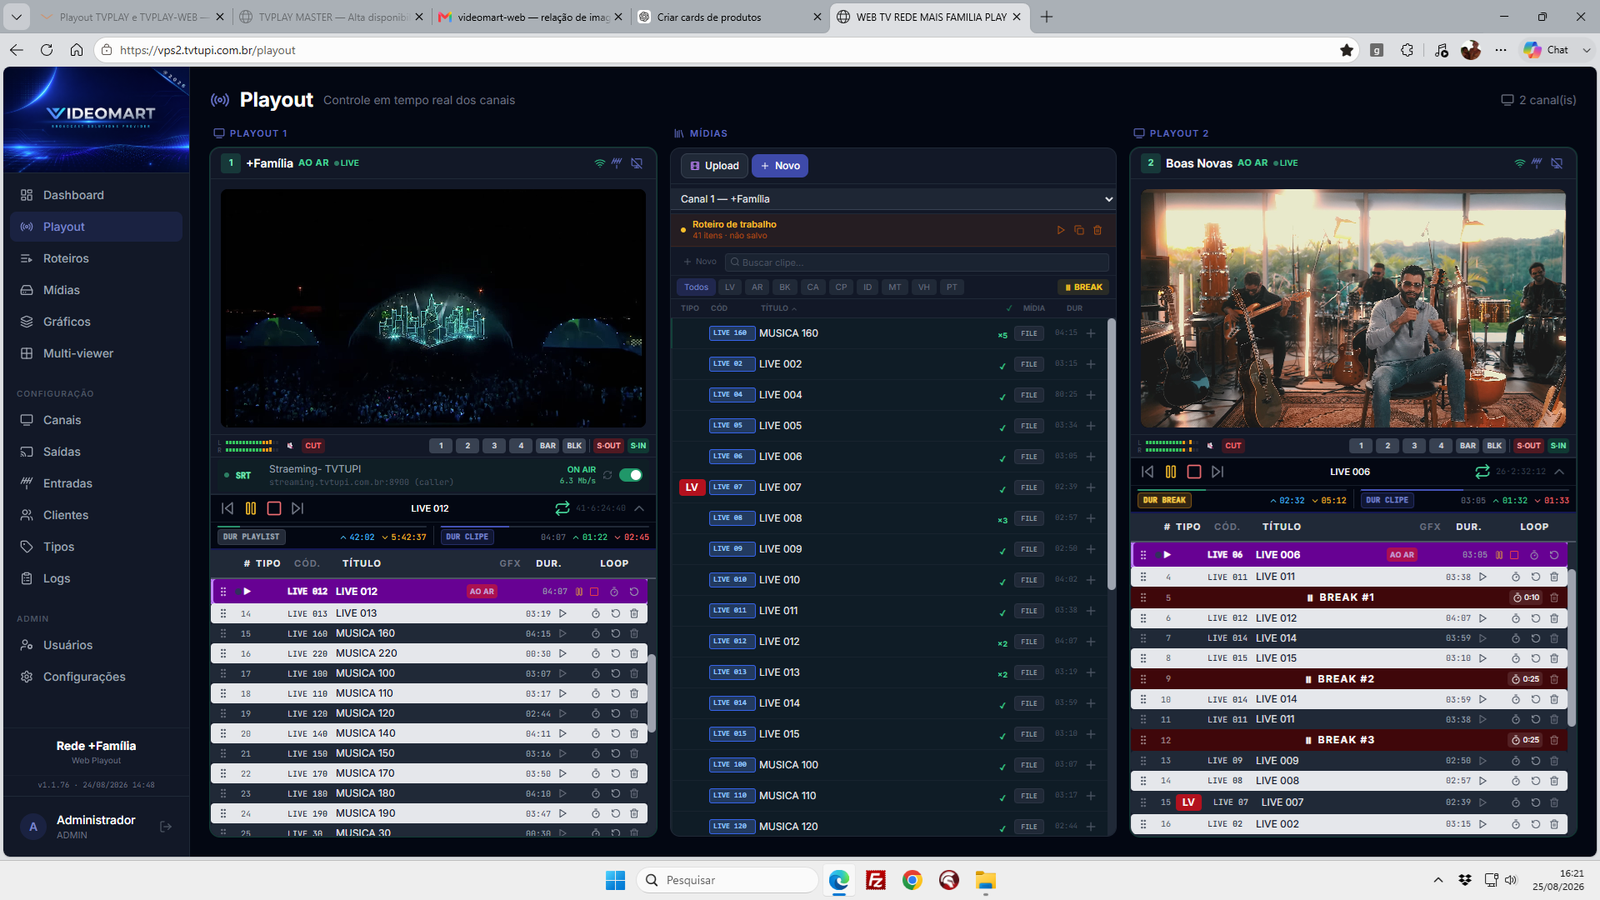Reconnect SRT stream with refresh icon

coord(607,475)
